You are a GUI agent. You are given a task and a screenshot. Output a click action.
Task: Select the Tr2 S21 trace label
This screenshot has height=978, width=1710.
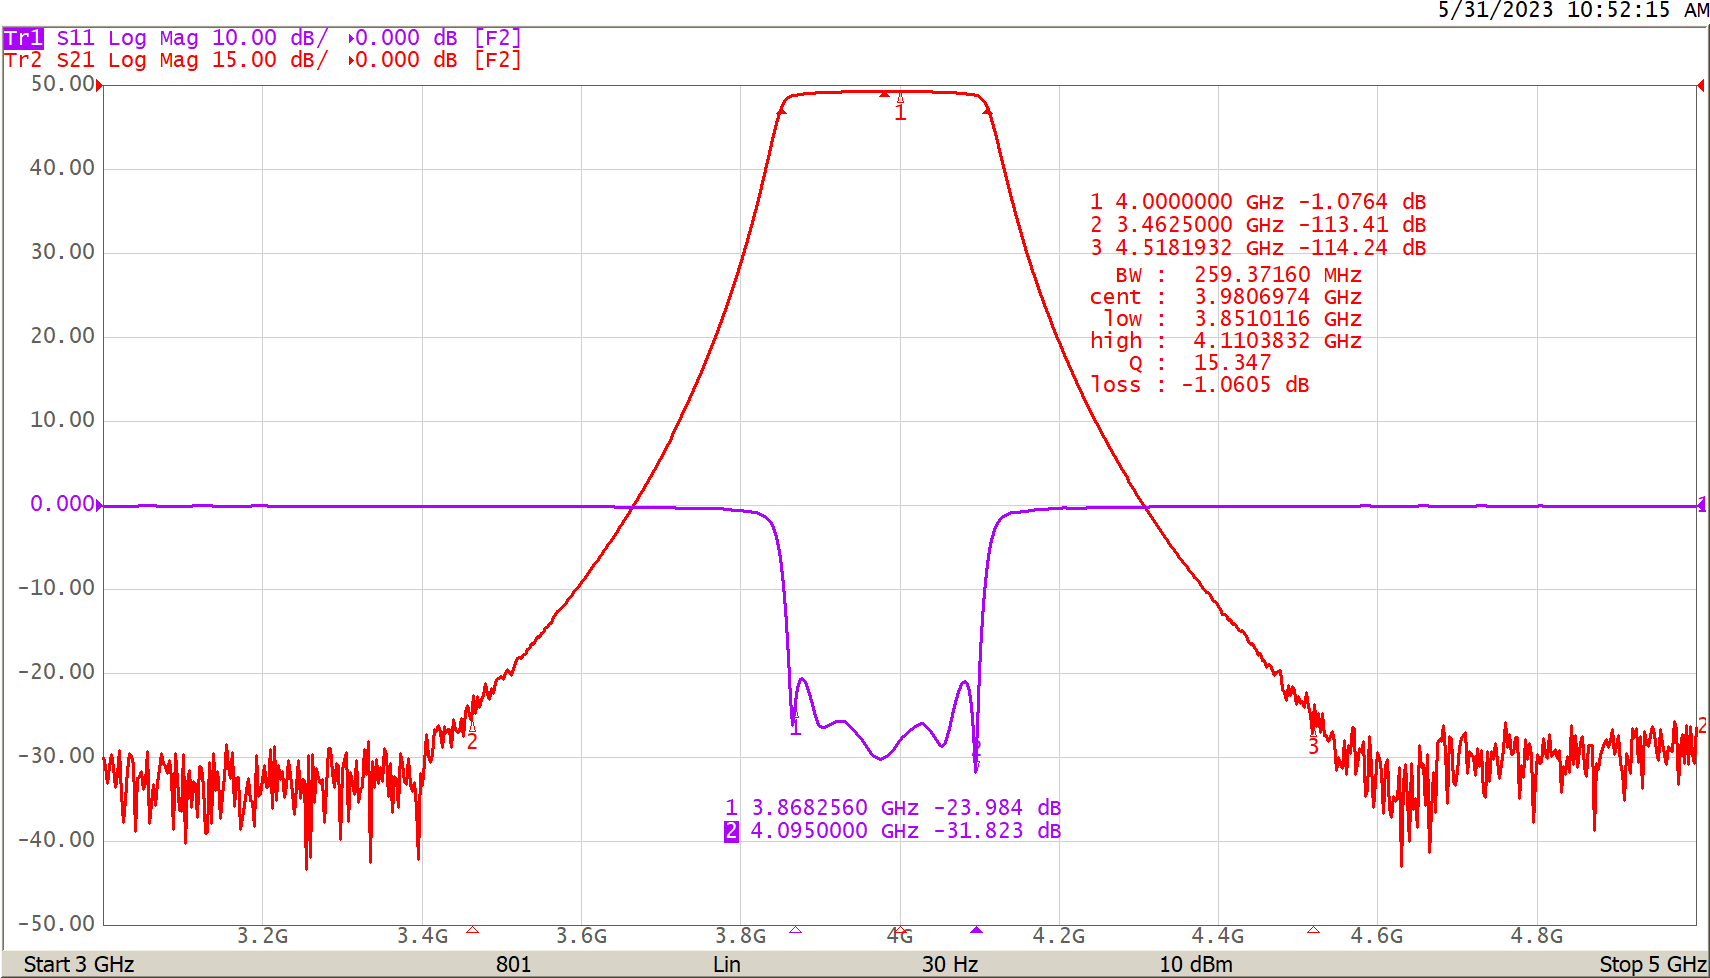(x=20, y=60)
